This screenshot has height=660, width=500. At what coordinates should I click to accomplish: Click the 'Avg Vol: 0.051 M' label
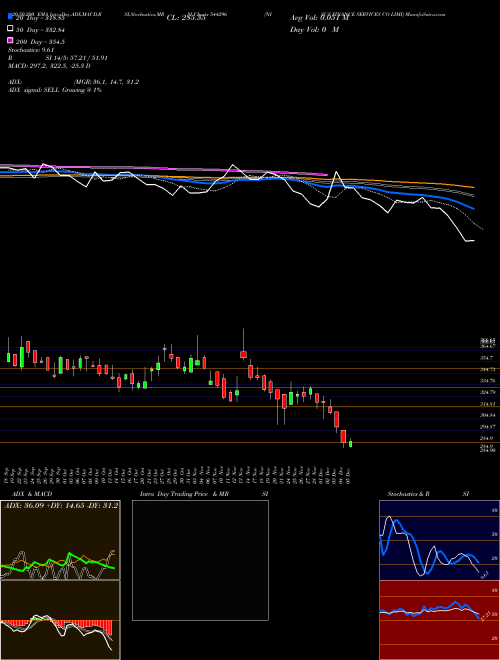(x=319, y=18)
